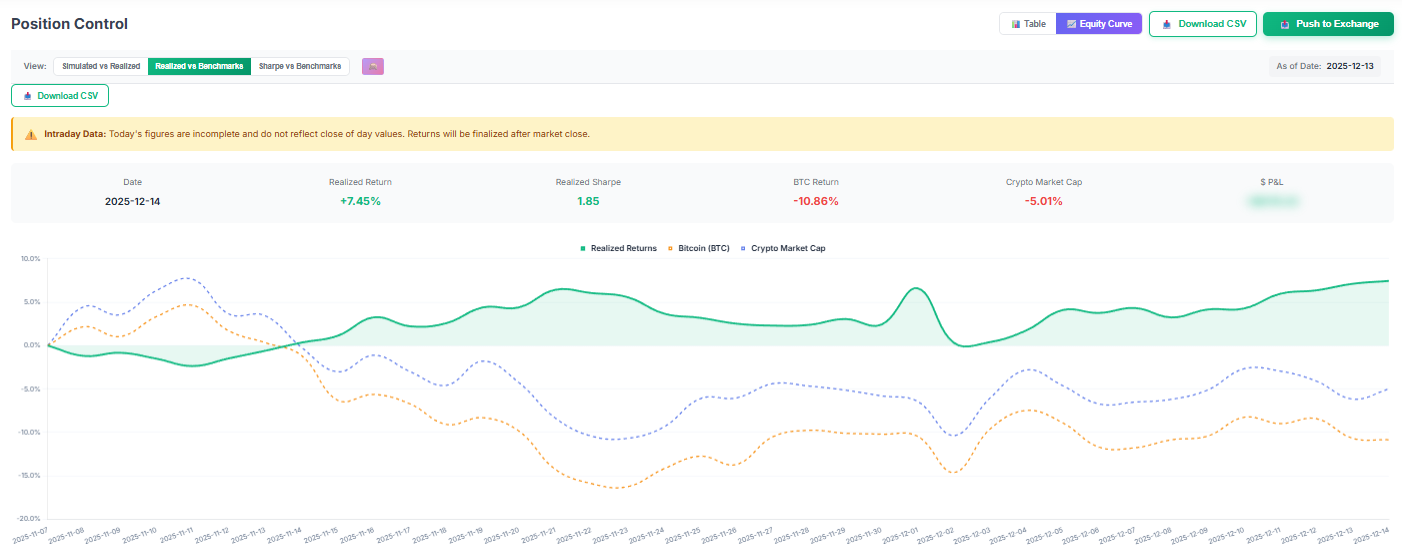Select the Realized vs Benchmarks view

(x=199, y=66)
